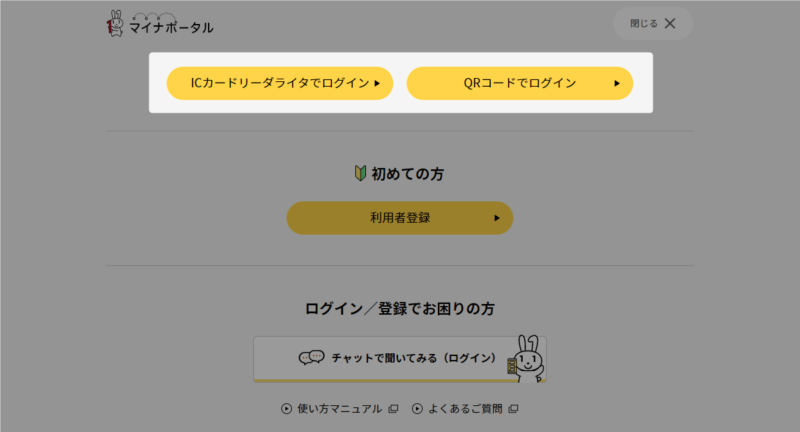The image size is (800, 432).
Task: Click circle arrow icon before 使い方マニュアル
Action: [x=286, y=408]
